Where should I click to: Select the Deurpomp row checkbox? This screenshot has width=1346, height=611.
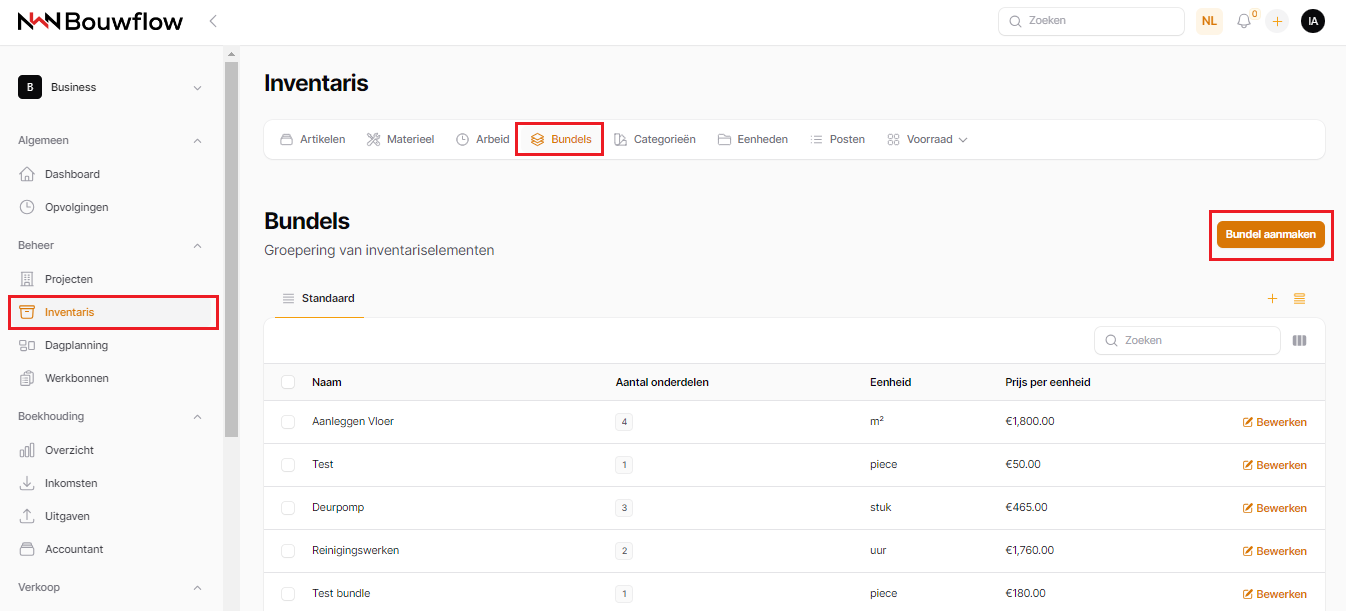click(x=288, y=508)
